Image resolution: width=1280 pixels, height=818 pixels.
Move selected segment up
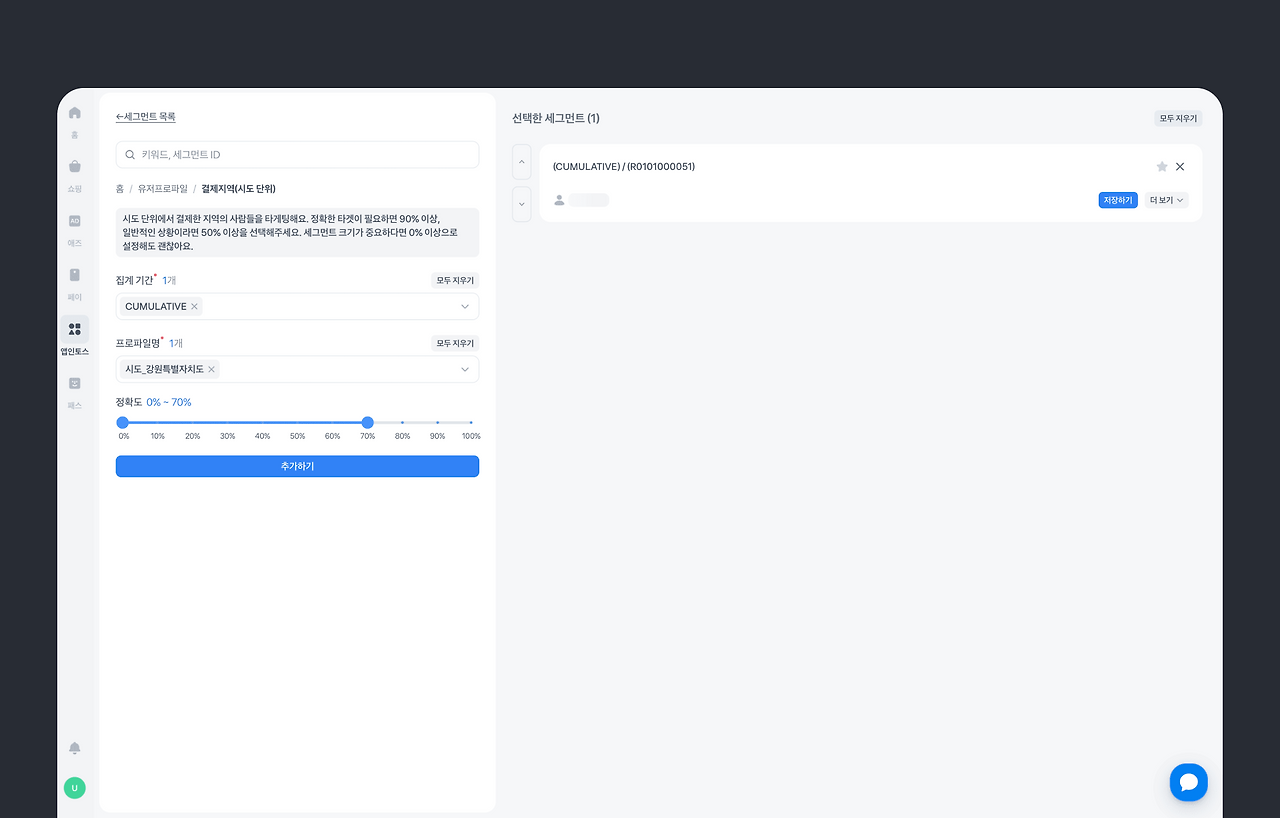tap(522, 161)
